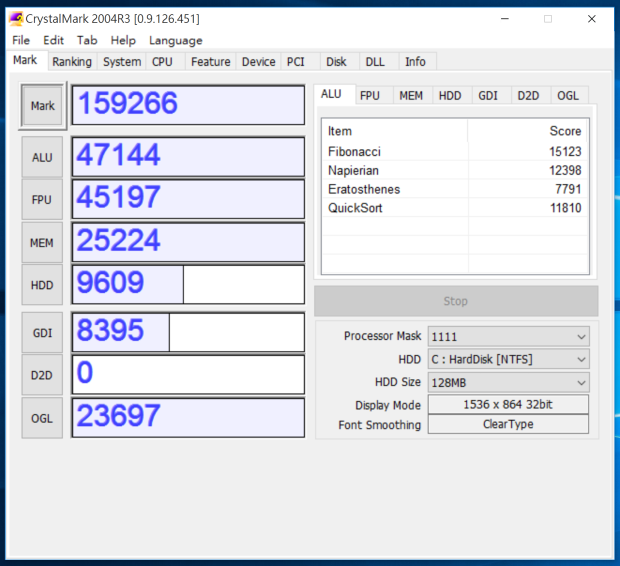Open the Edit menu
This screenshot has height=566, width=620.
pyautogui.click(x=53, y=40)
